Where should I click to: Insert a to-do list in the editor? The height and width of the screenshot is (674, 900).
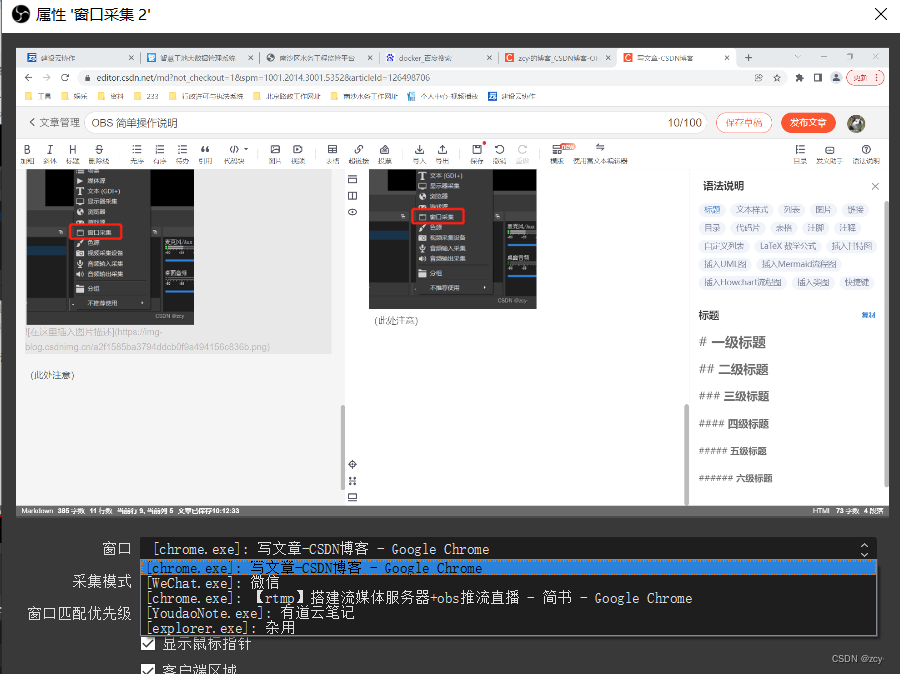182,150
